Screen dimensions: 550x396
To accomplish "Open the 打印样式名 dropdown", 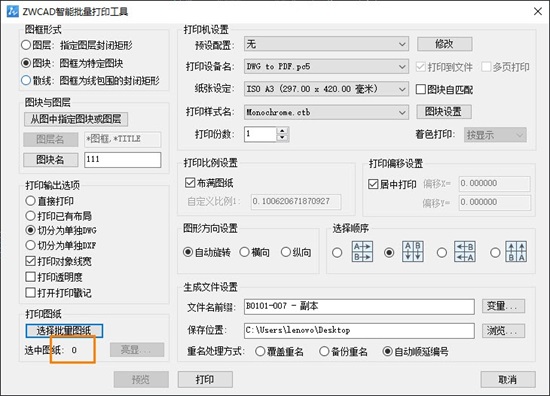I will (326, 112).
